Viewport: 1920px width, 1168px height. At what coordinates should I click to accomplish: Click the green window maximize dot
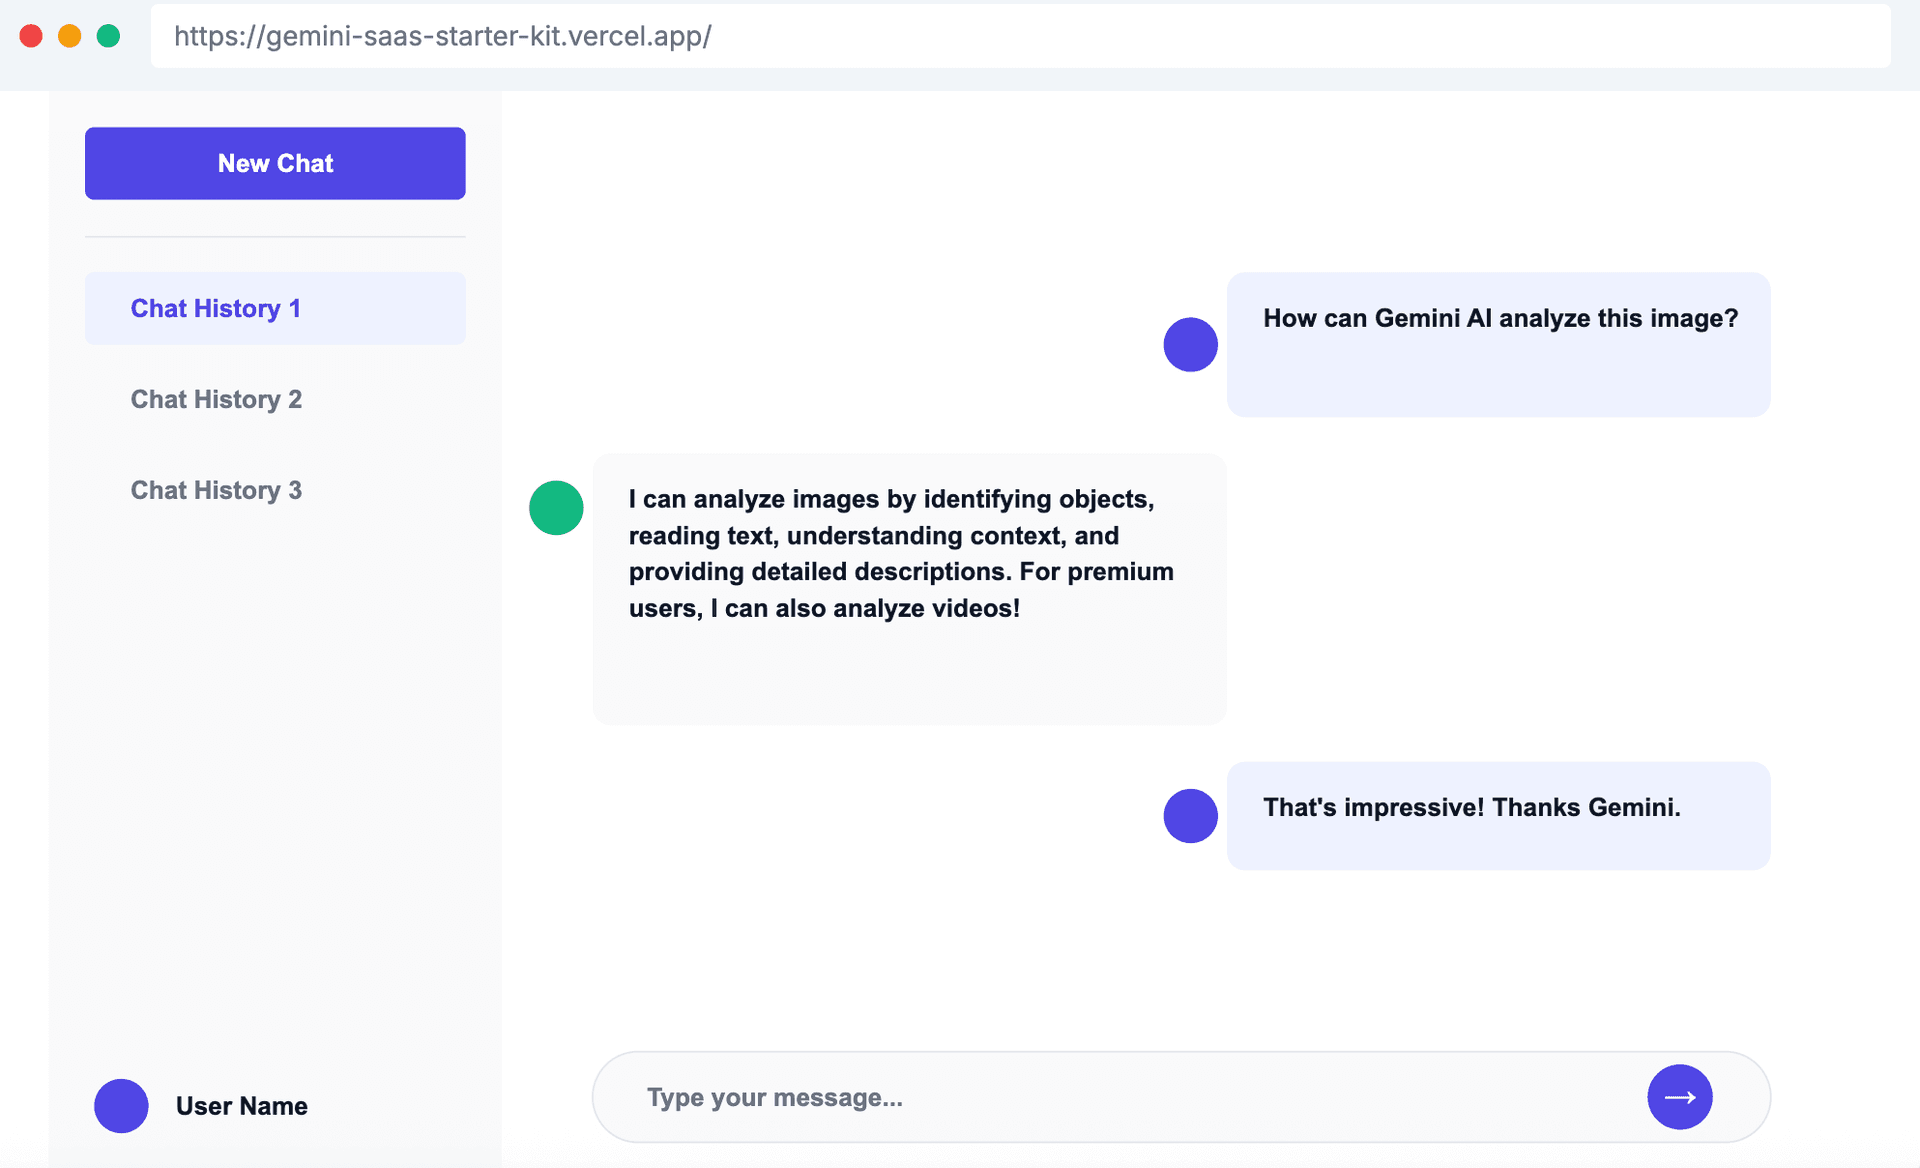tap(108, 36)
